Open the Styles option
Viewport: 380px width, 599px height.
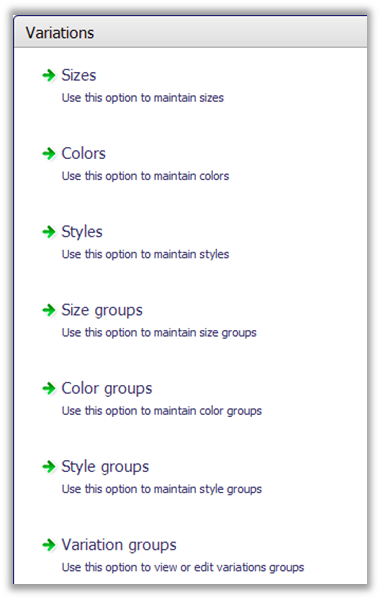tap(82, 232)
